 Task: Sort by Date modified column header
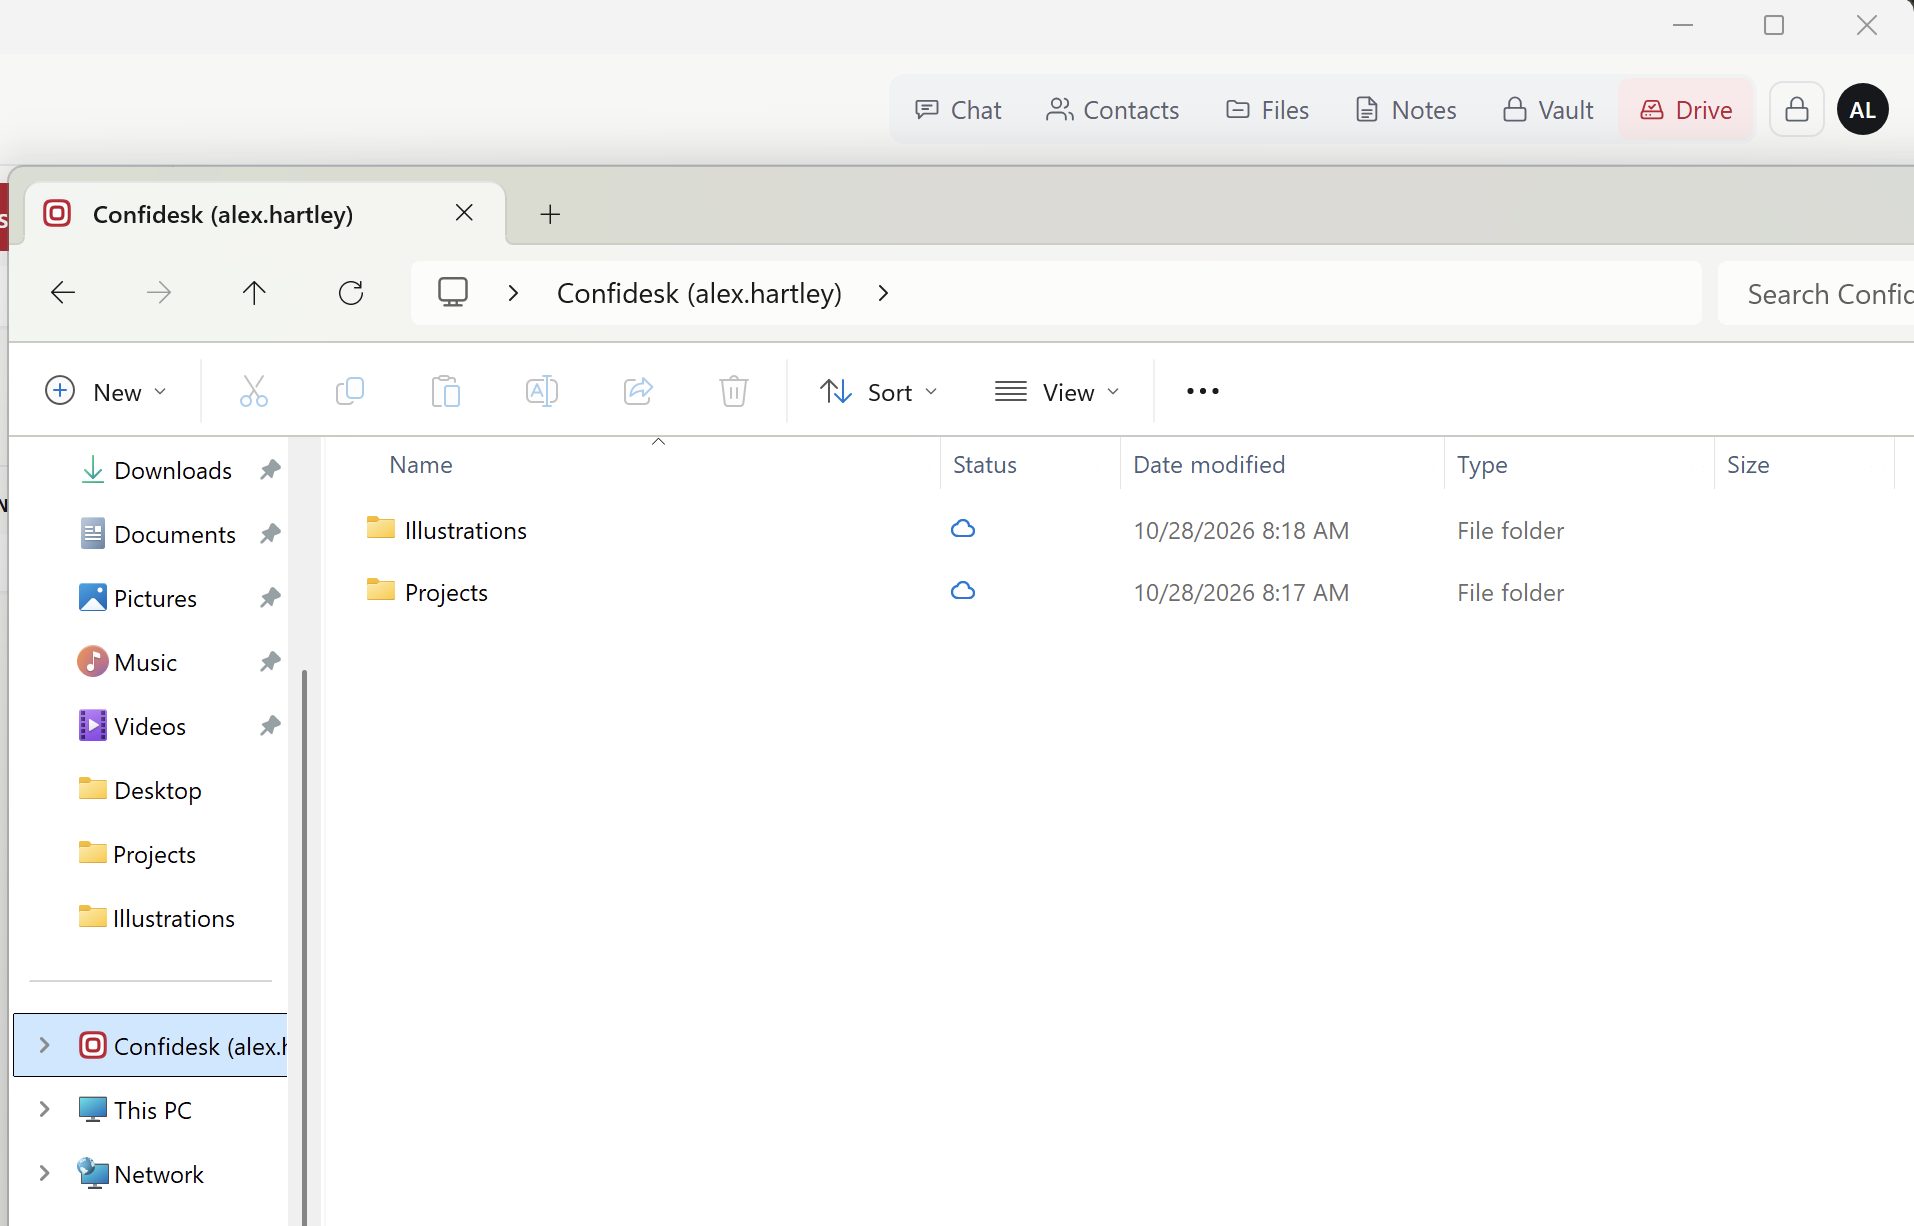coord(1209,465)
